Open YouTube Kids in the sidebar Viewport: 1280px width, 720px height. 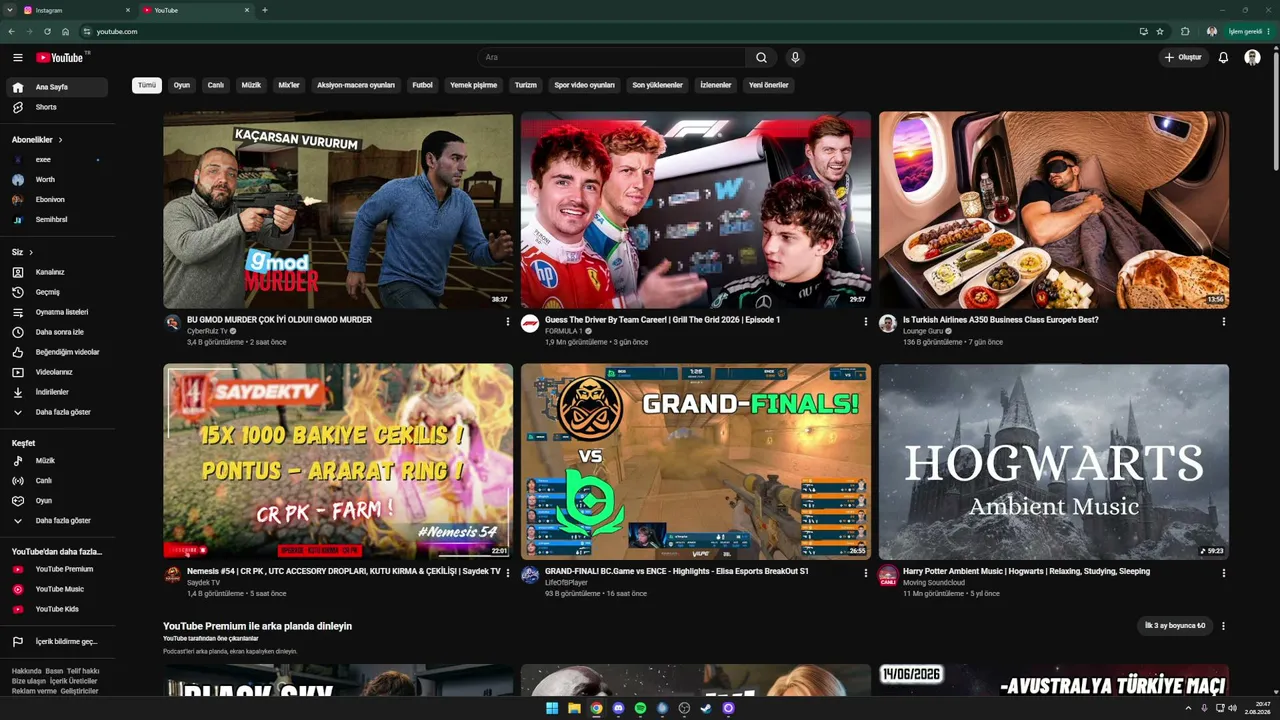(x=57, y=609)
